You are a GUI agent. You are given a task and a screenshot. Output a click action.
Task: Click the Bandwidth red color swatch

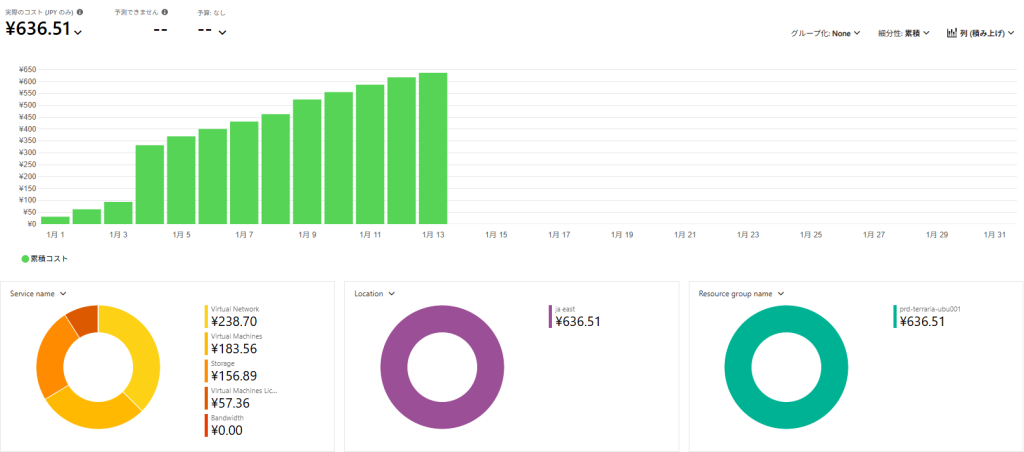pos(206,425)
